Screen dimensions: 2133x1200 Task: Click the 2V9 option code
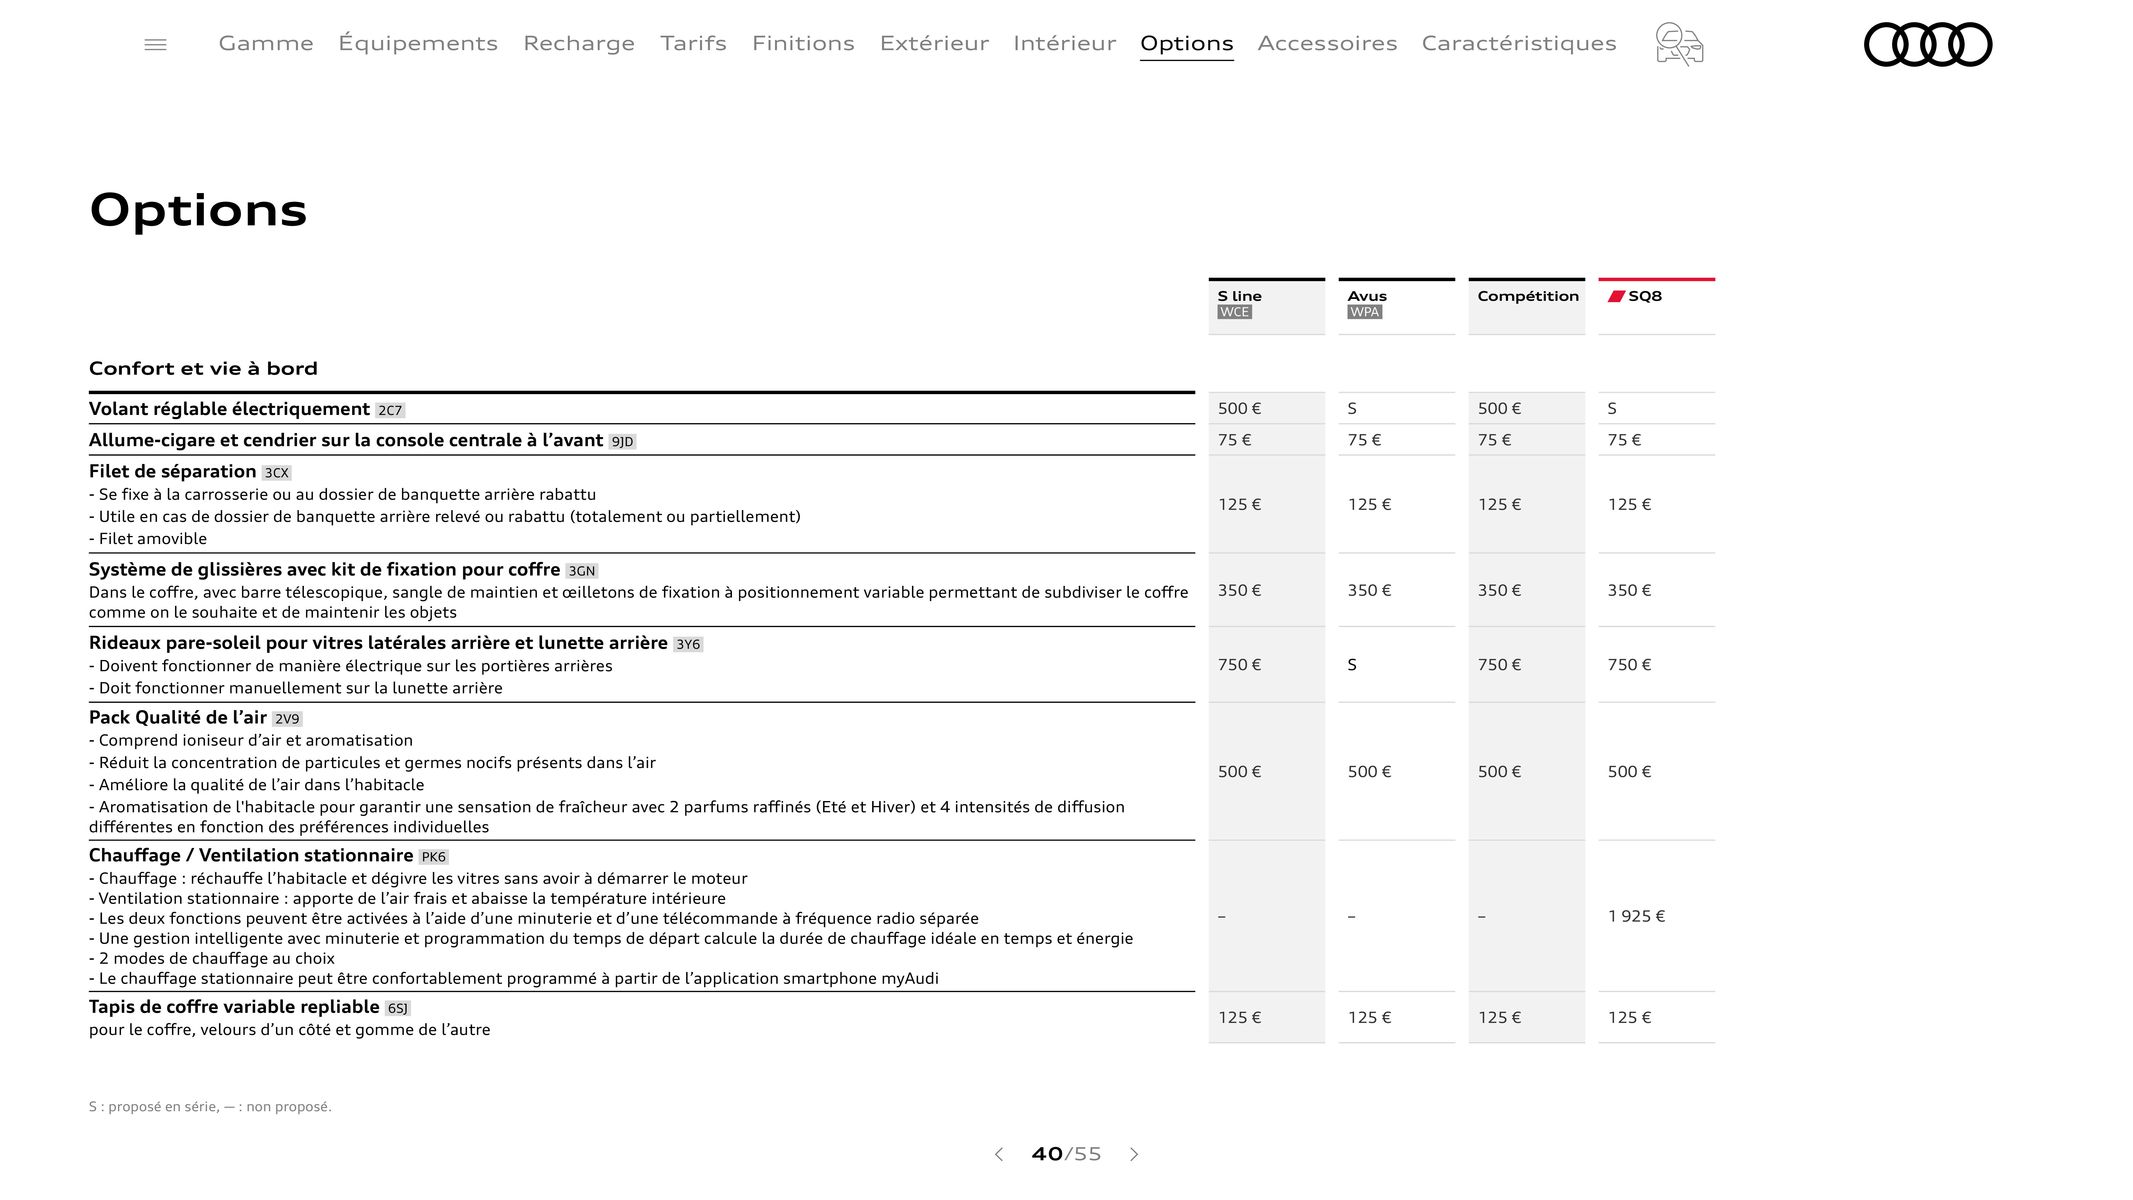[x=287, y=719]
